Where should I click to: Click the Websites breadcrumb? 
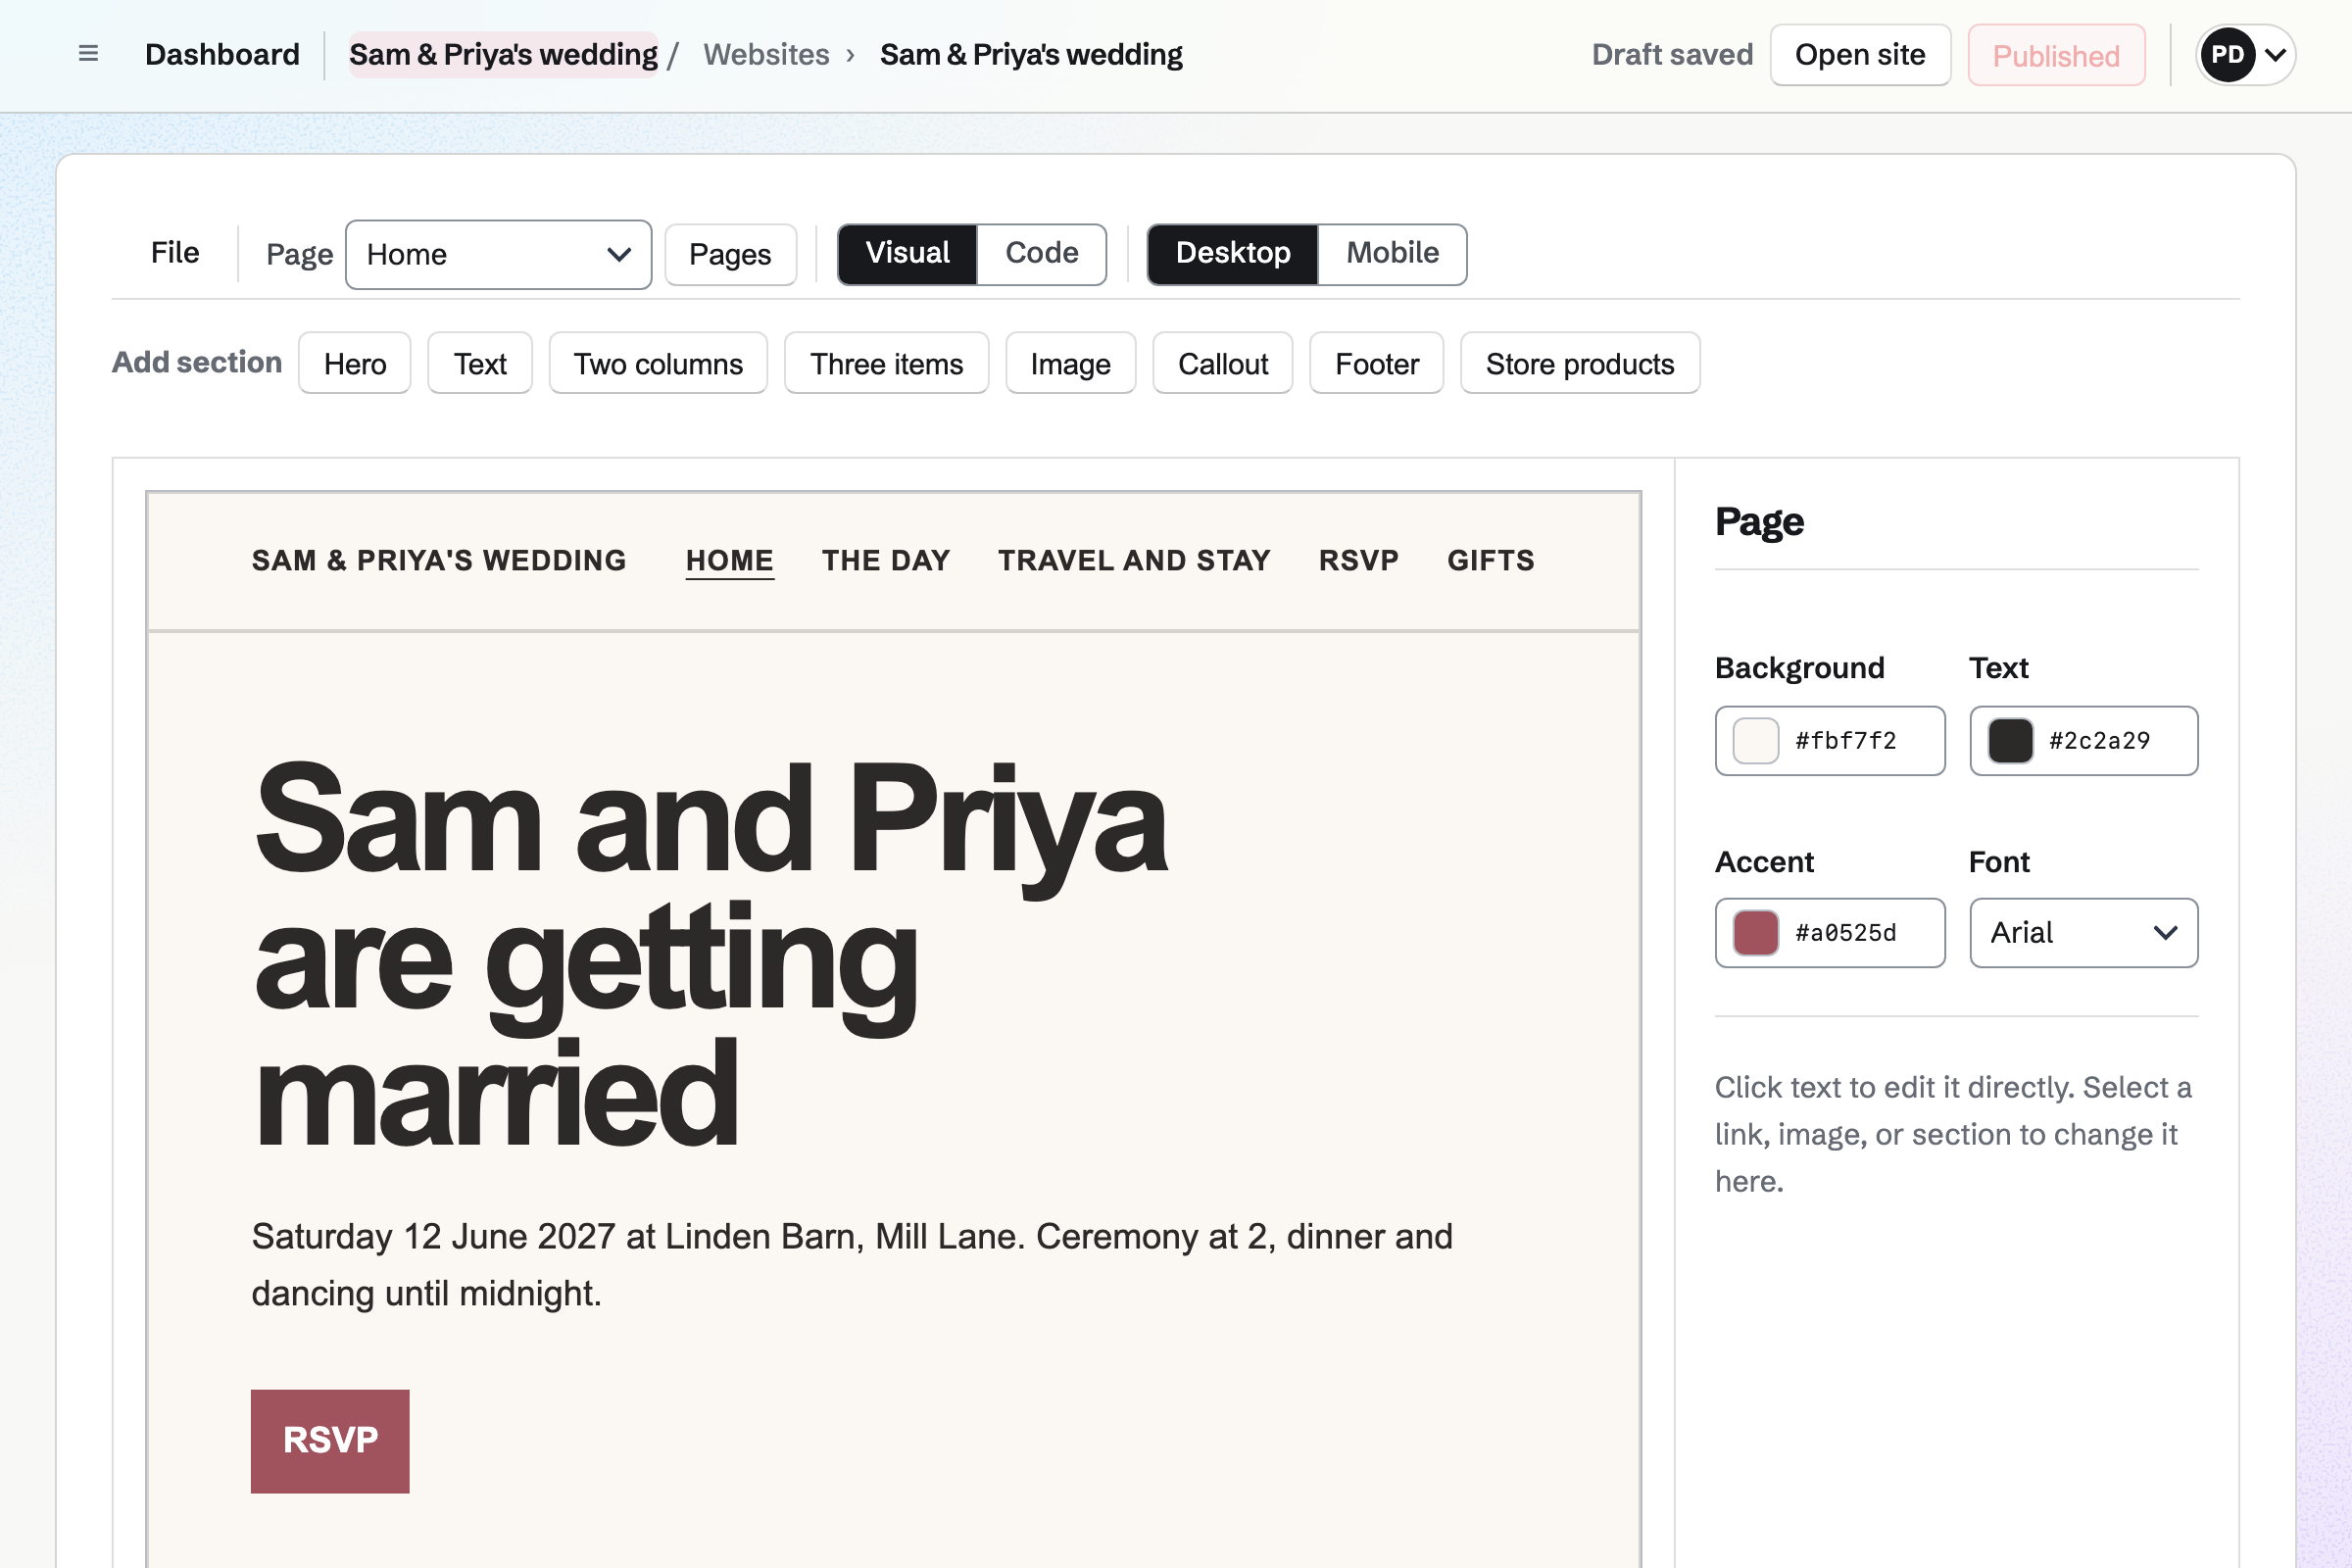pyautogui.click(x=766, y=54)
